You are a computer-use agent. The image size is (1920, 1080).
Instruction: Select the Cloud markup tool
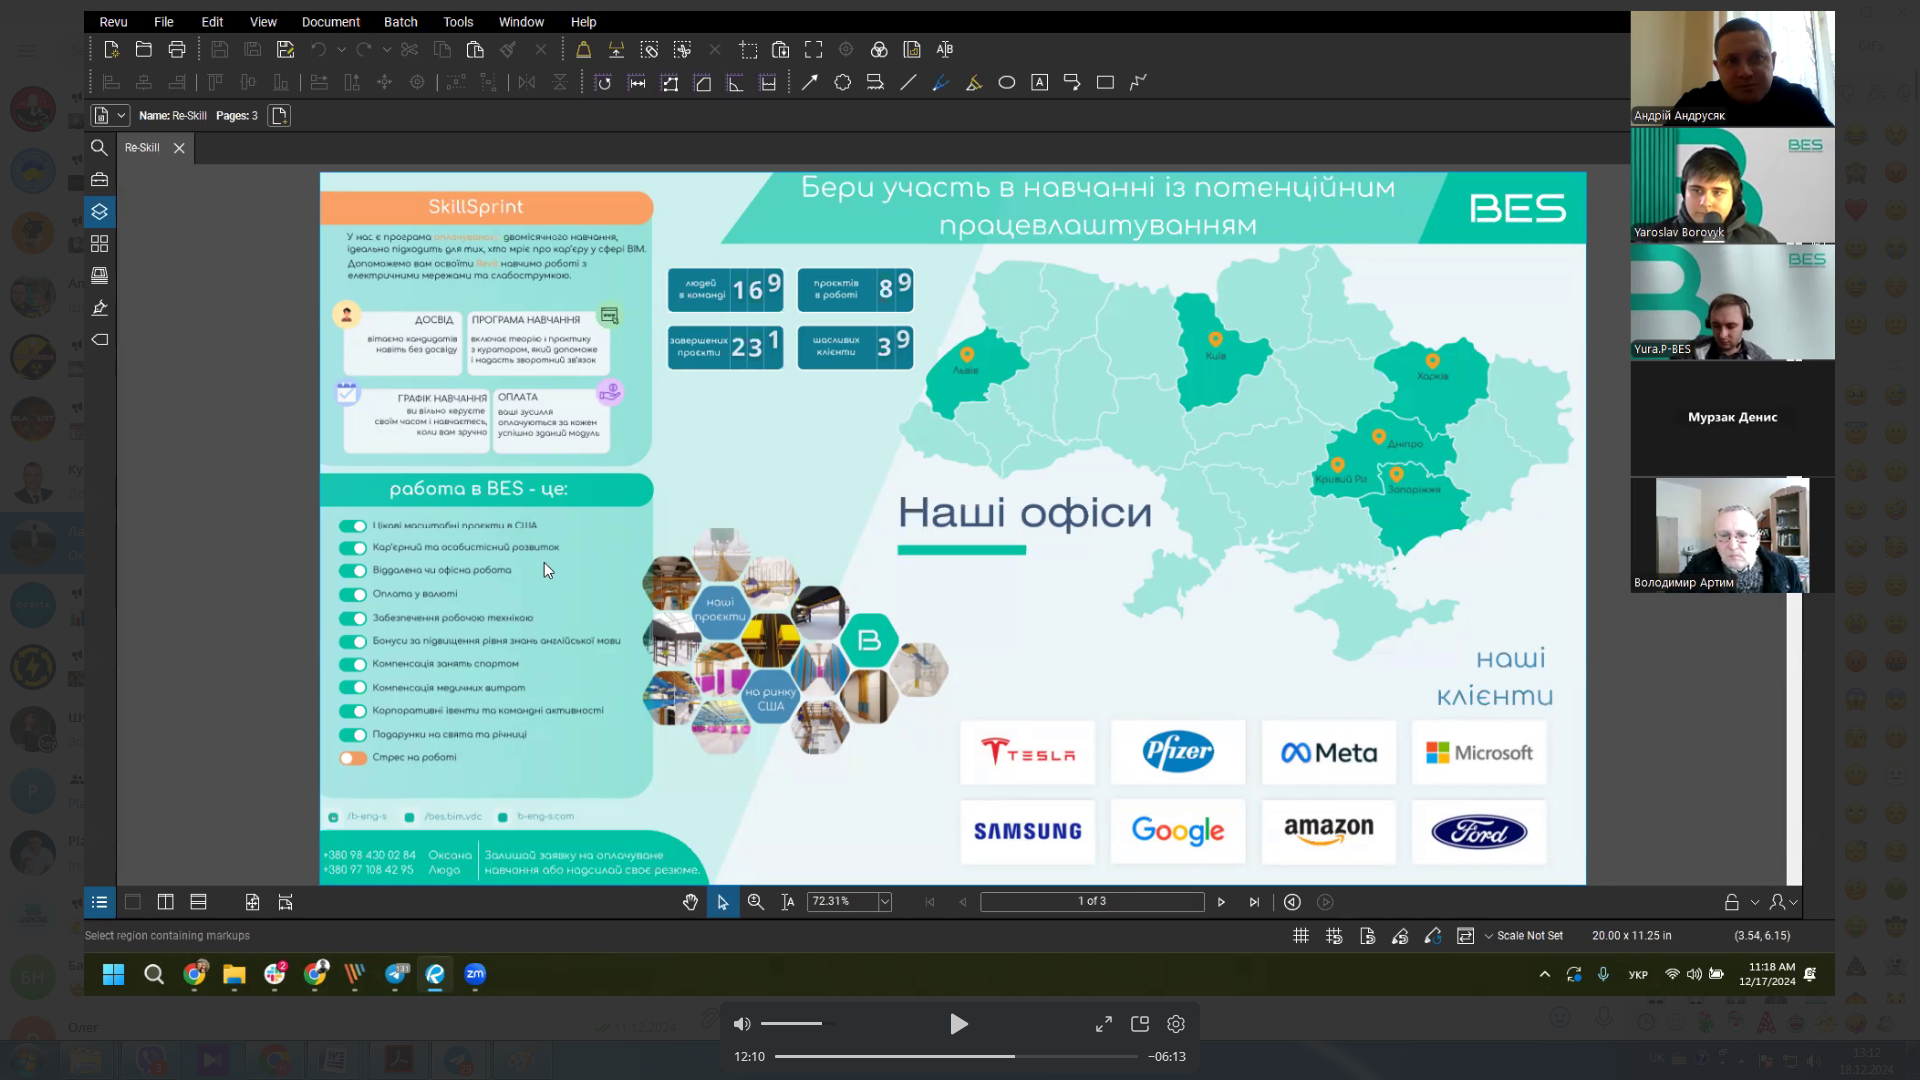pyautogui.click(x=843, y=82)
